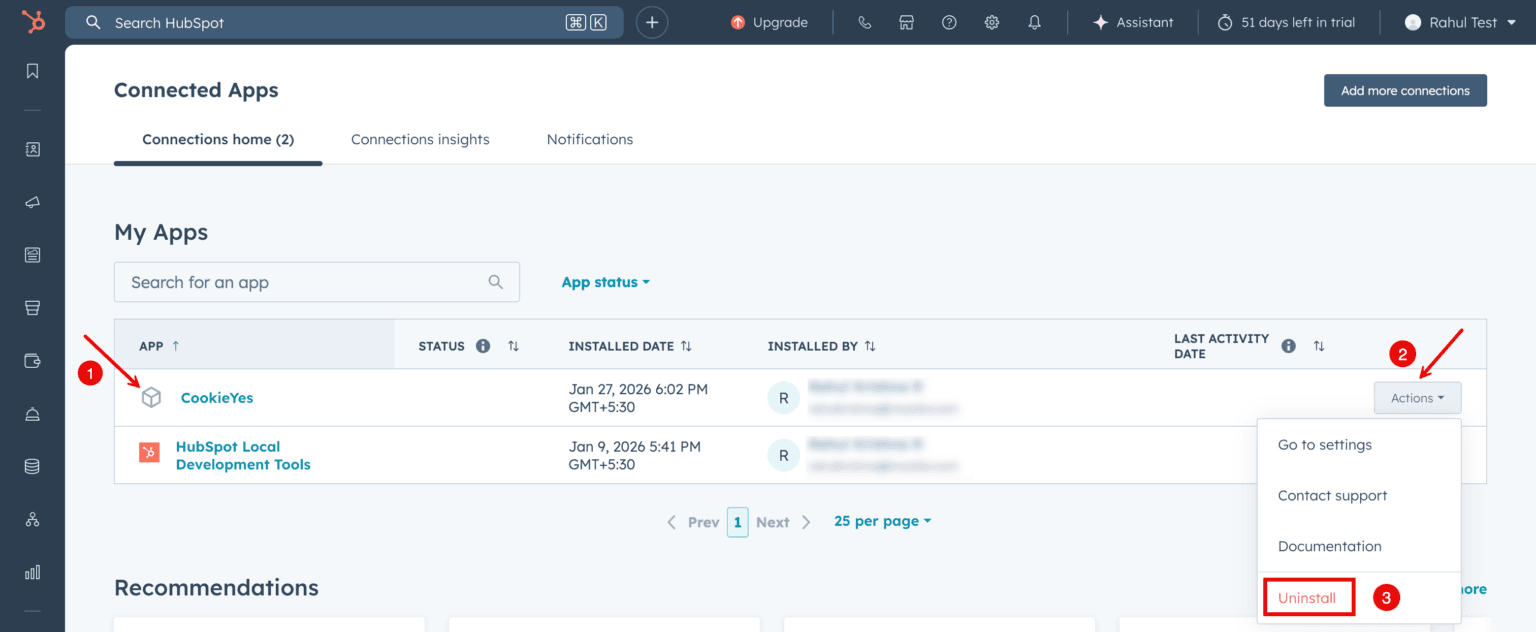The image size is (1536, 632).
Task: Open HubSpot Local Development Tools link
Action: click(243, 455)
